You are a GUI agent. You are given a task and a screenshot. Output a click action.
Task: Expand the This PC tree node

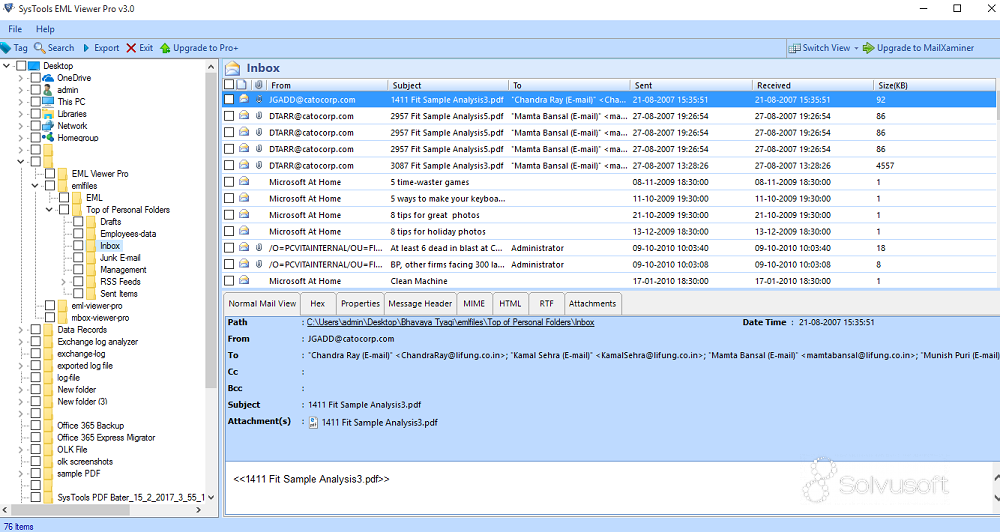(x=20, y=102)
